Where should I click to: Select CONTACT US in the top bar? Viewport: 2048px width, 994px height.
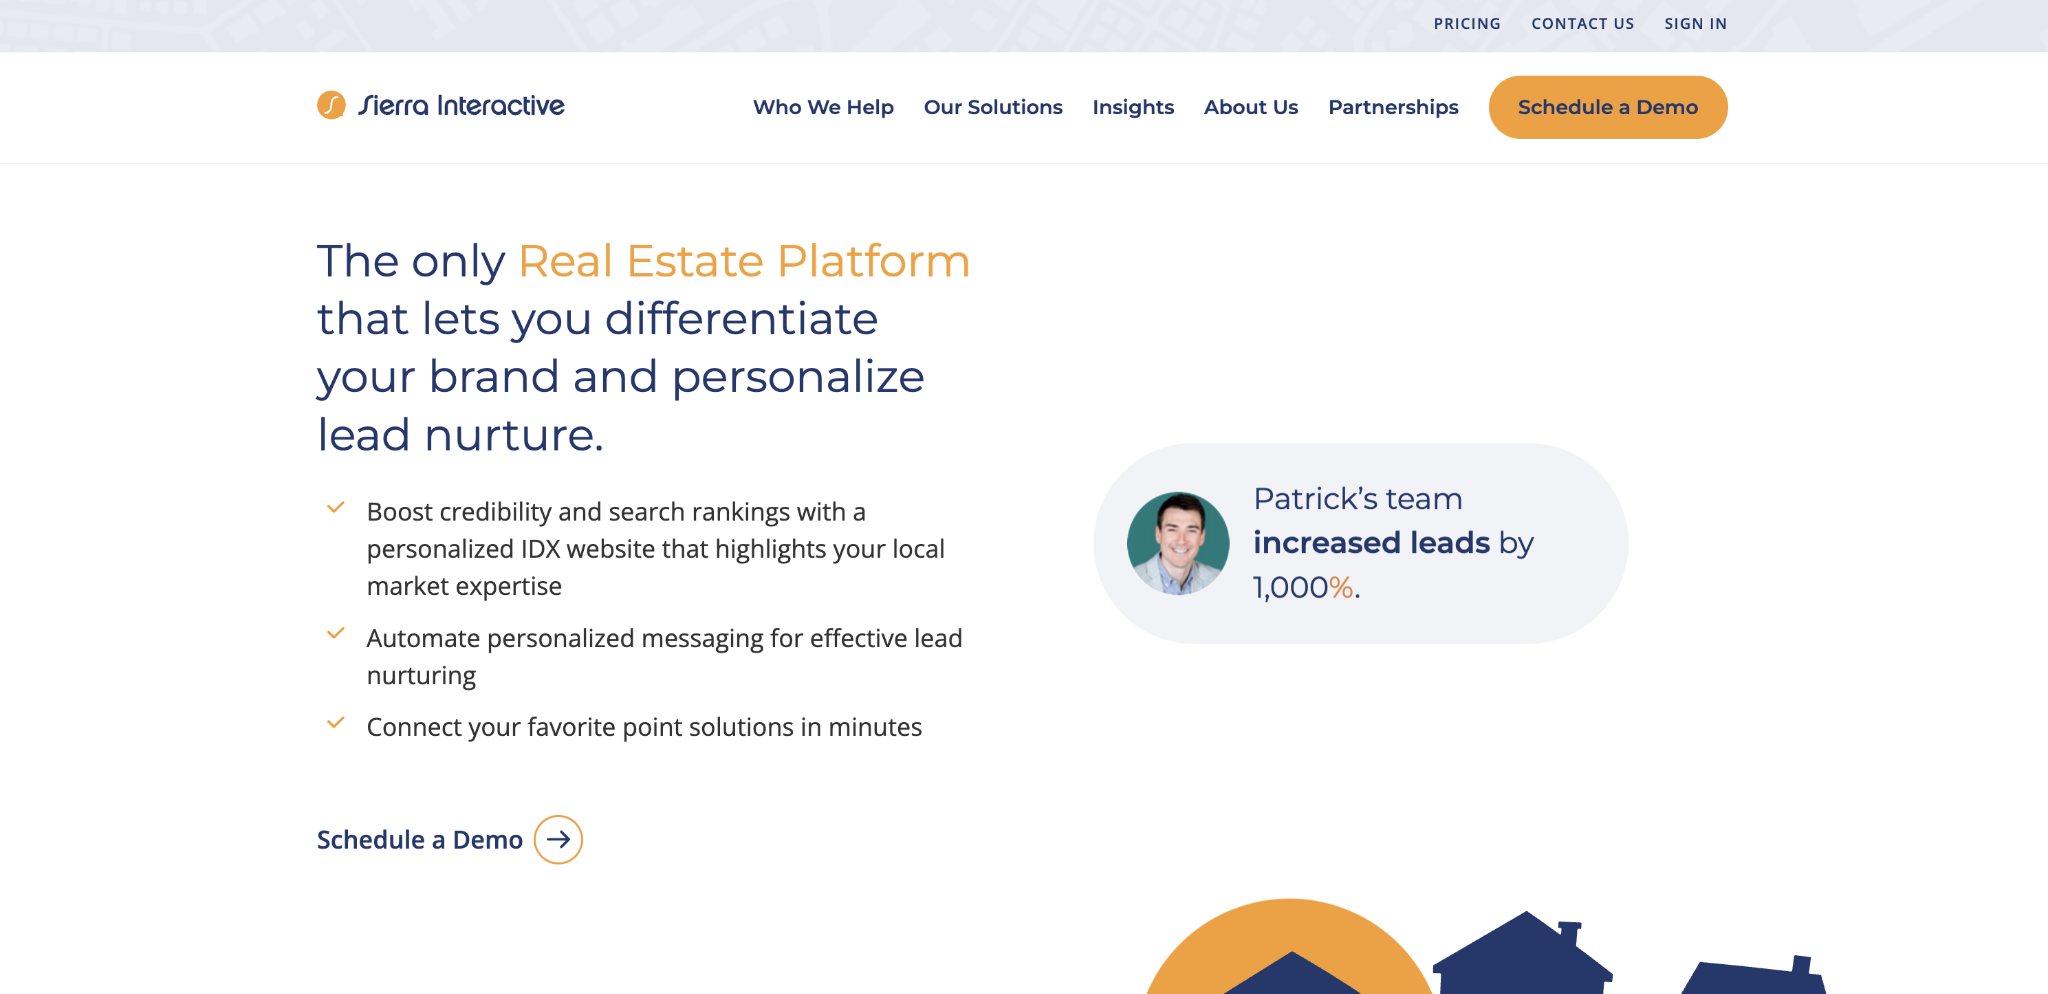1582,23
